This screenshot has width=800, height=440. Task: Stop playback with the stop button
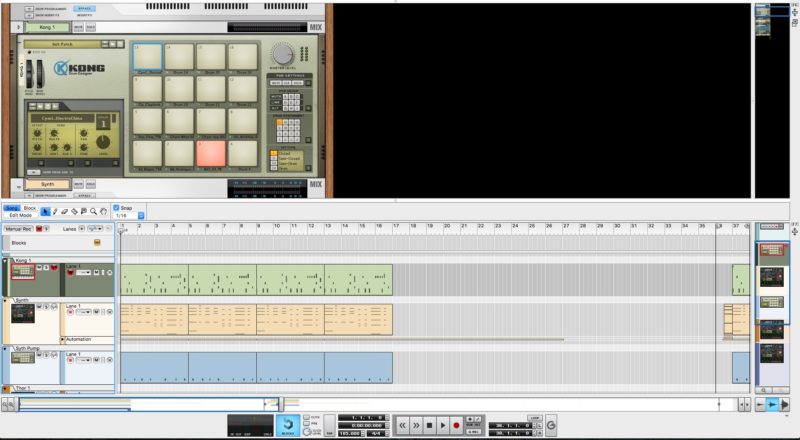click(430, 425)
